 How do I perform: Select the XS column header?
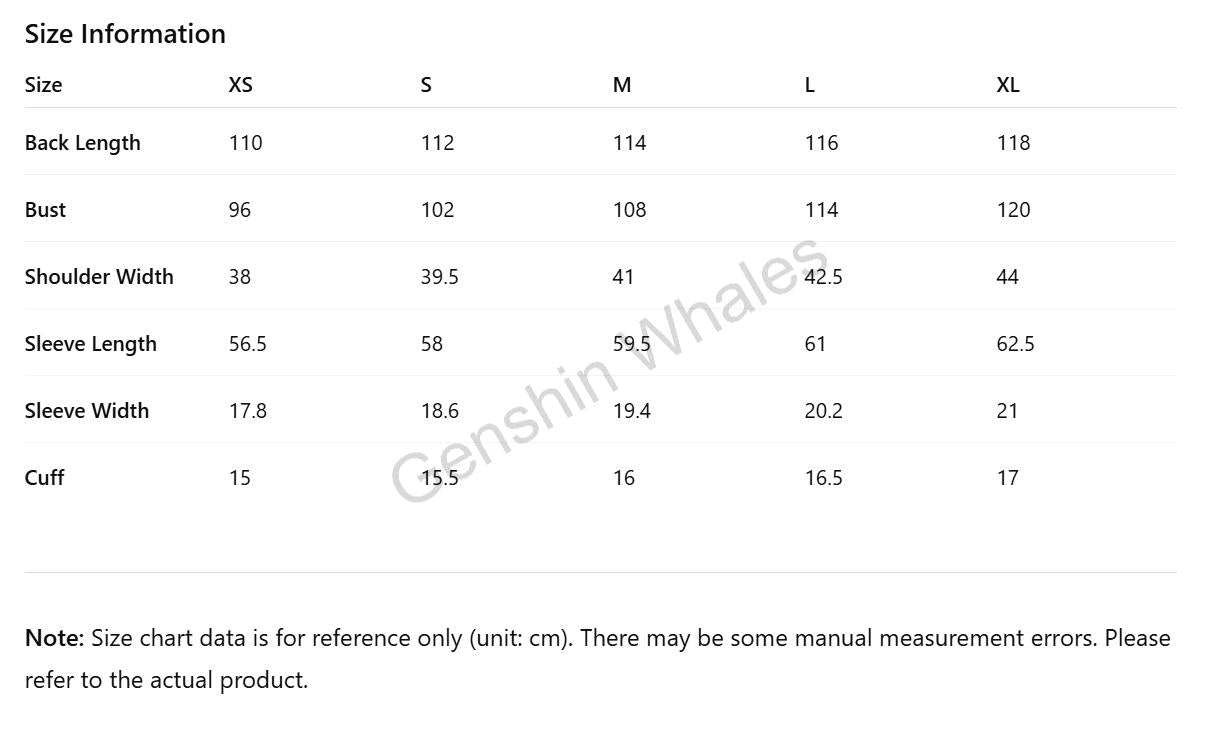(x=241, y=85)
